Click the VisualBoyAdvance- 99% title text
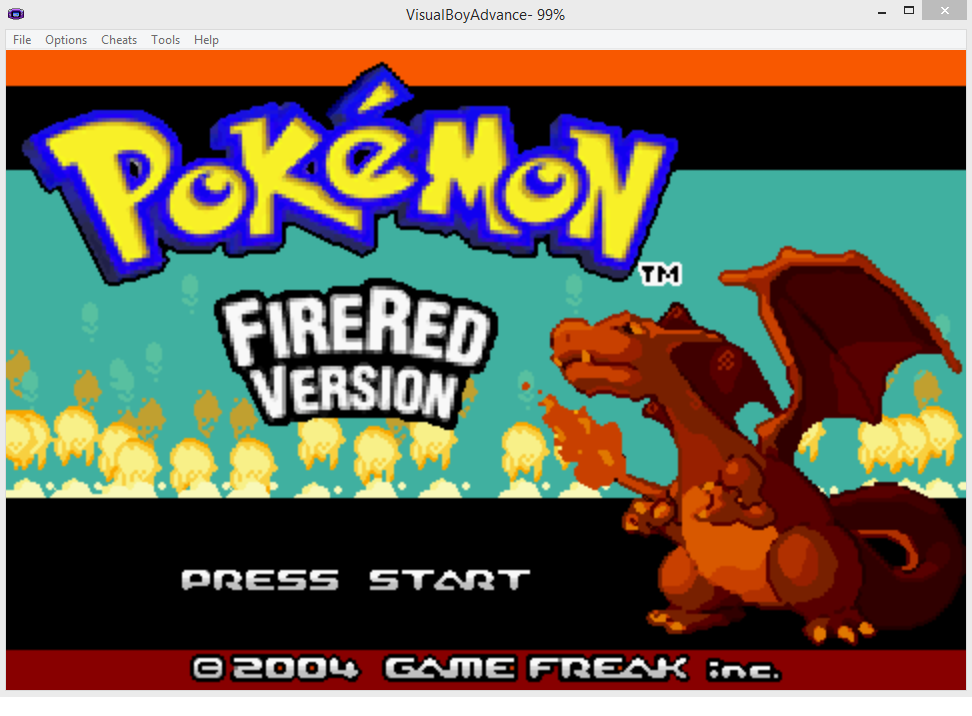This screenshot has width=972, height=716. (x=486, y=13)
